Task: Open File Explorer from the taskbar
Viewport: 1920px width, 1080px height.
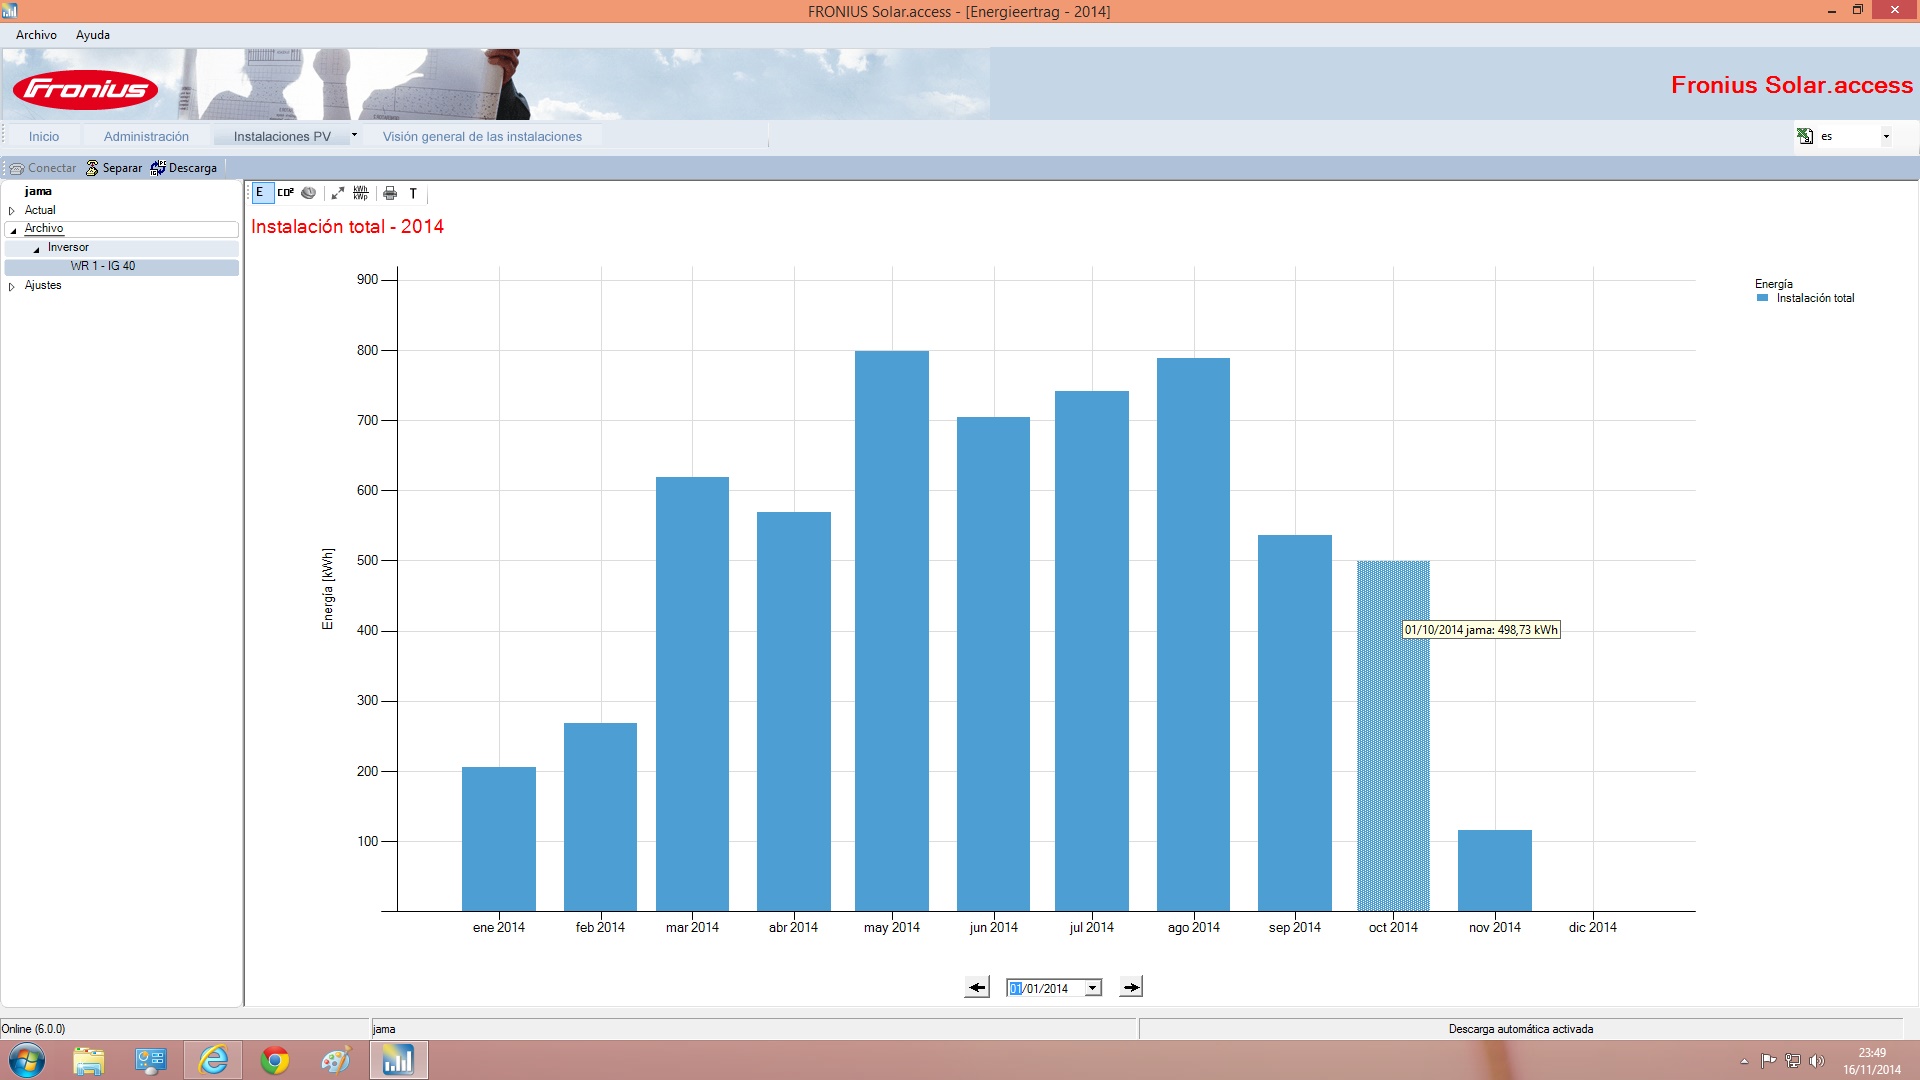Action: click(x=89, y=1060)
